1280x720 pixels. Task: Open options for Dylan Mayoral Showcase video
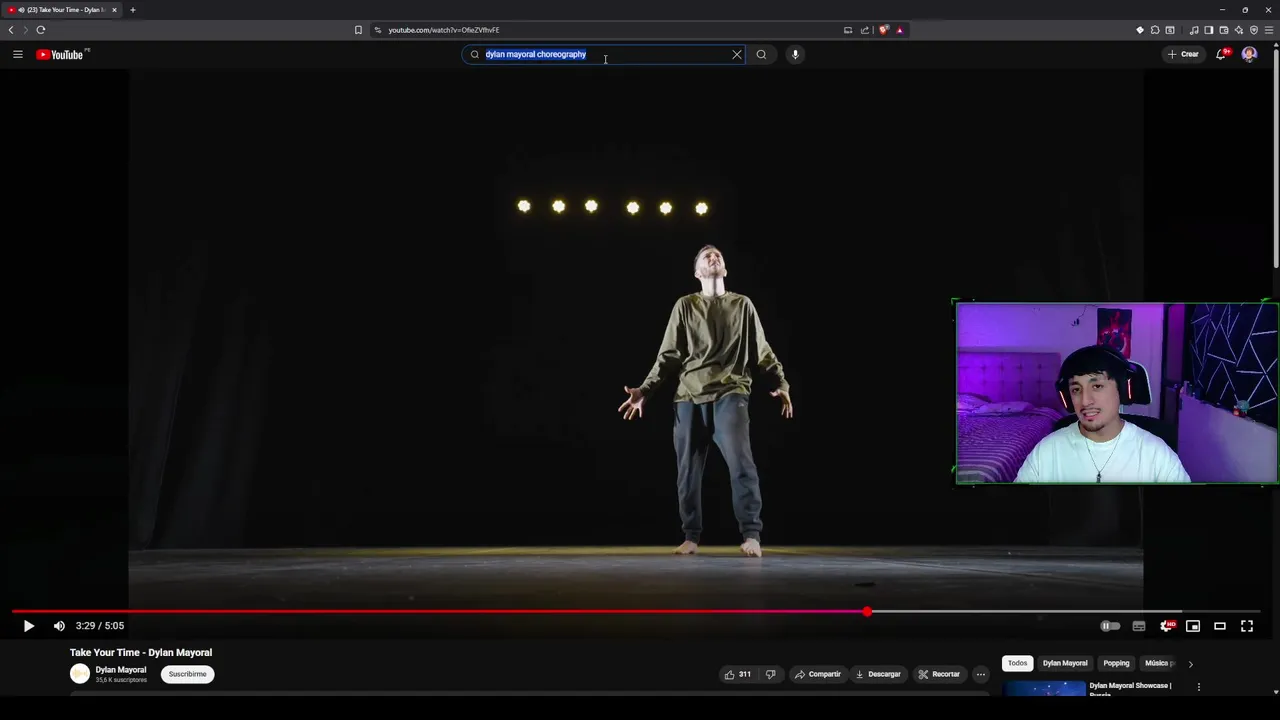pyautogui.click(x=1198, y=687)
